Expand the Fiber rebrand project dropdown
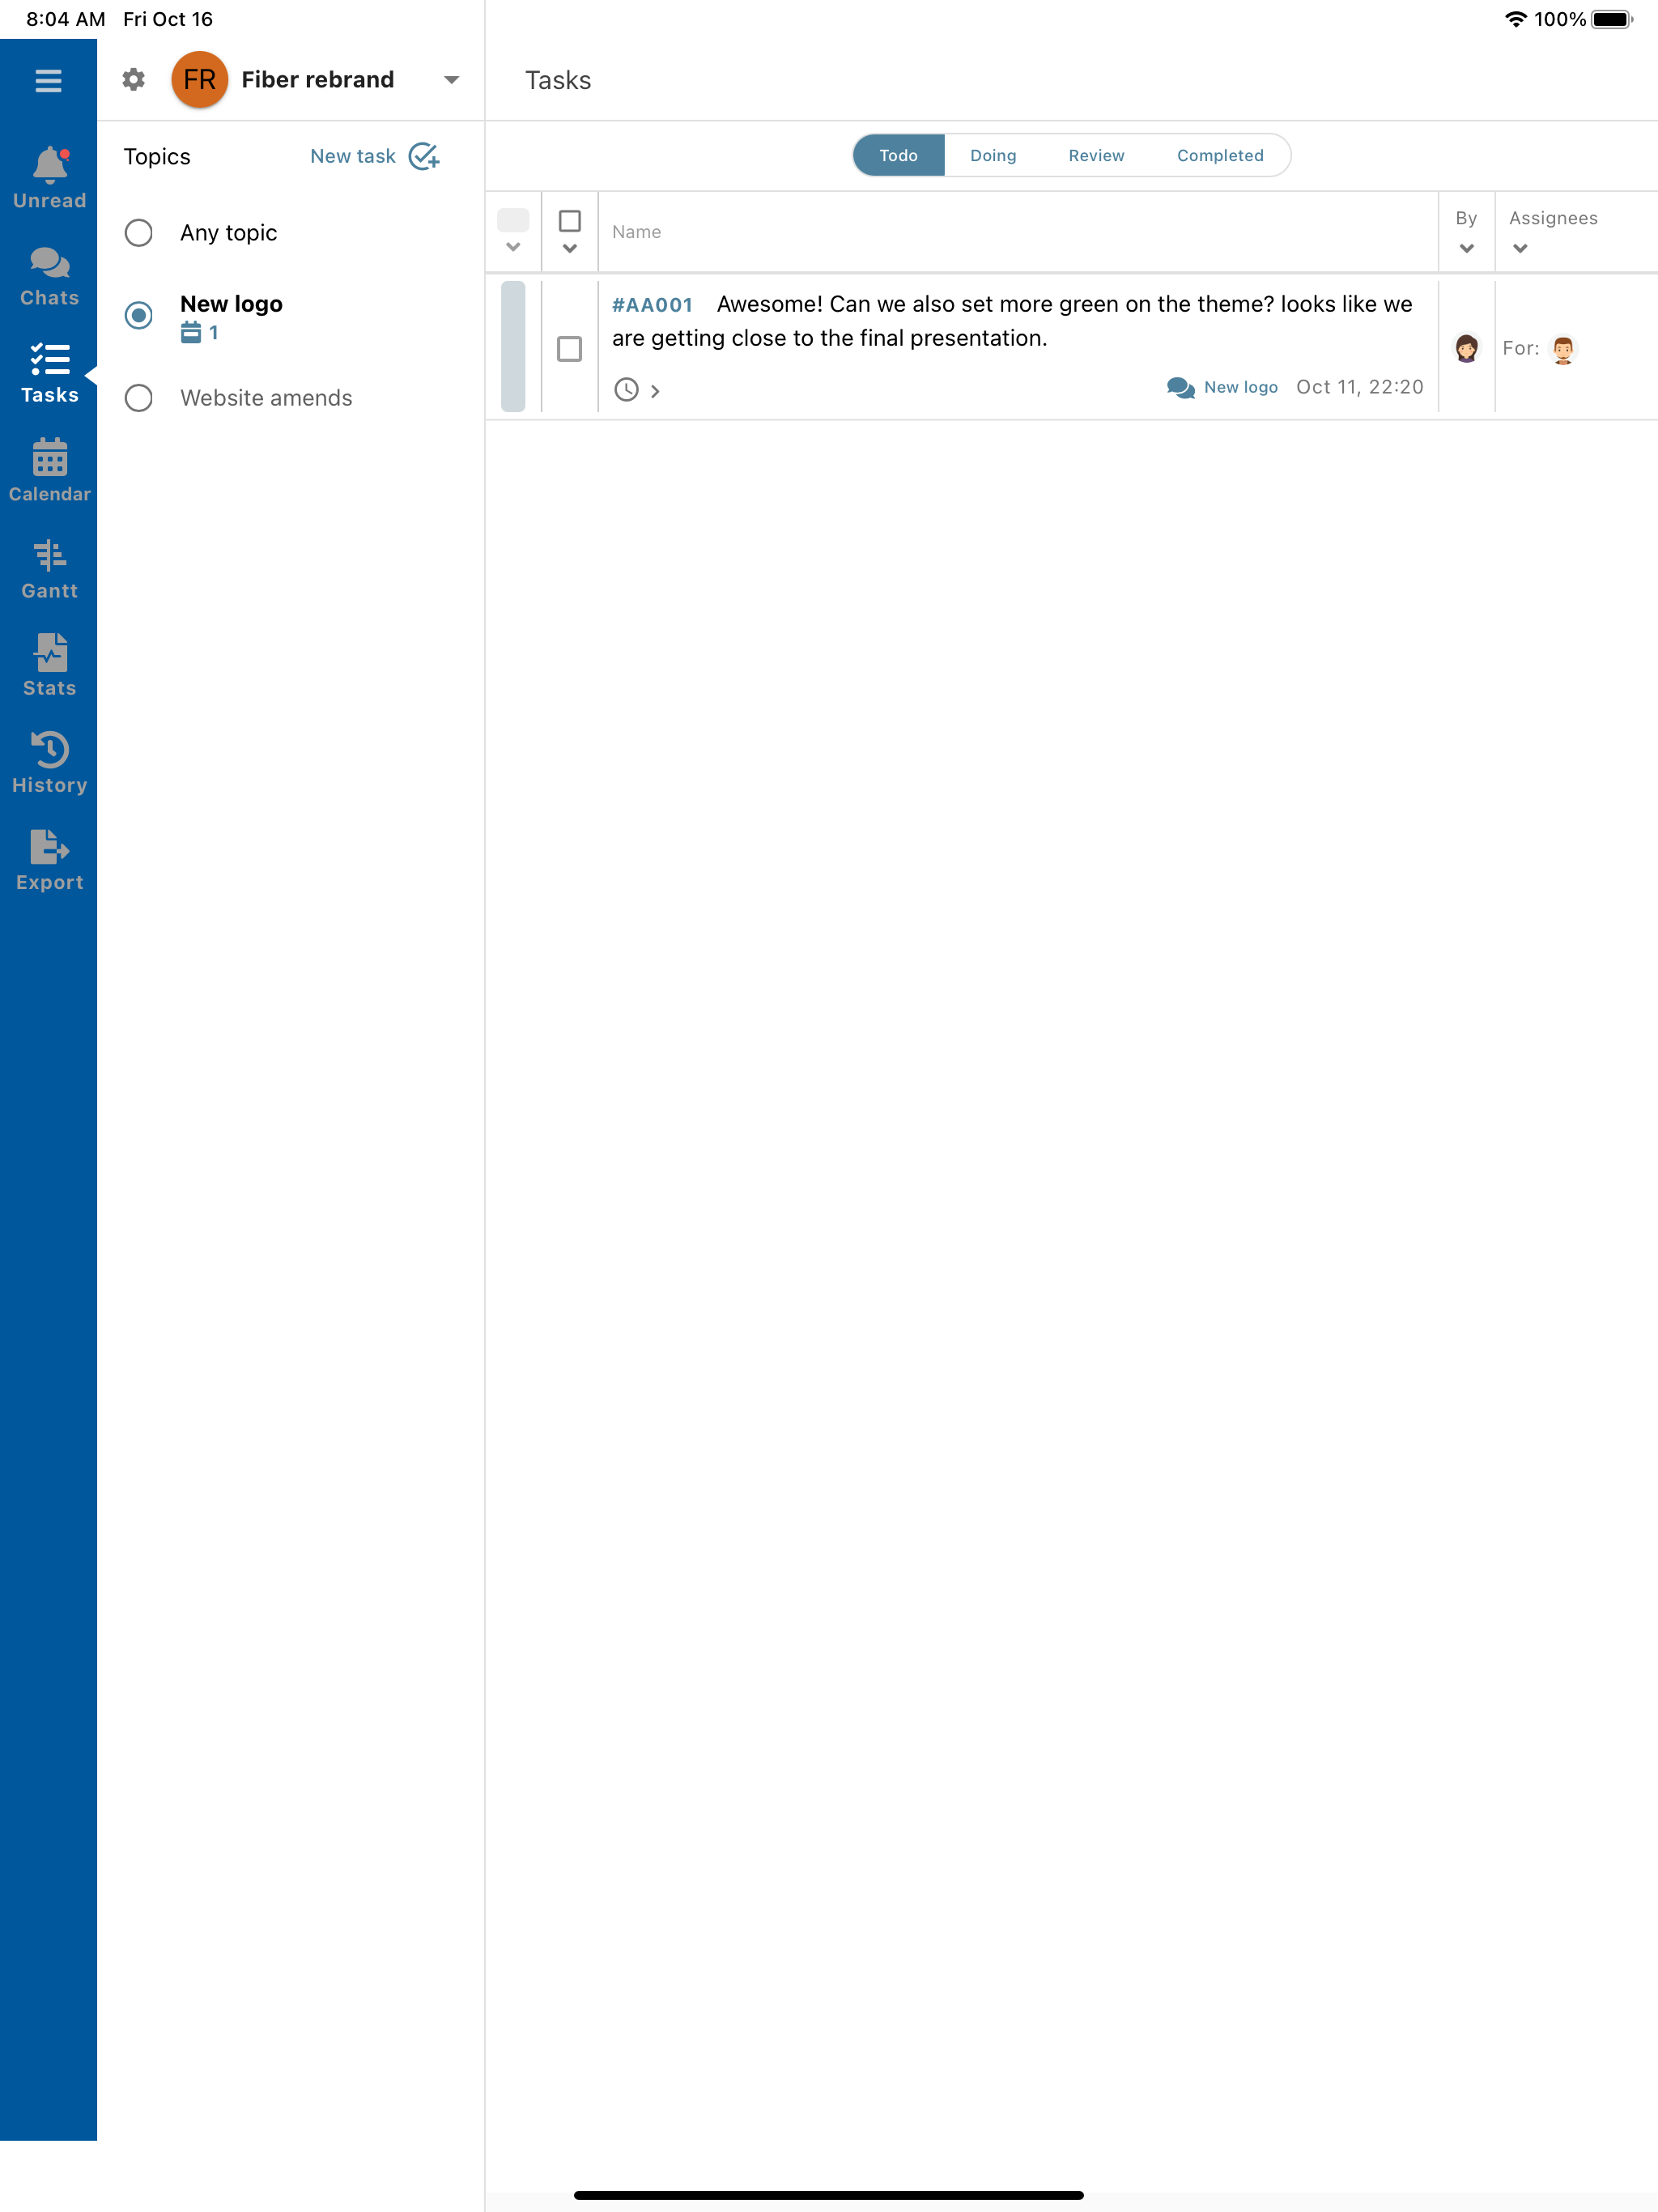 pyautogui.click(x=451, y=80)
